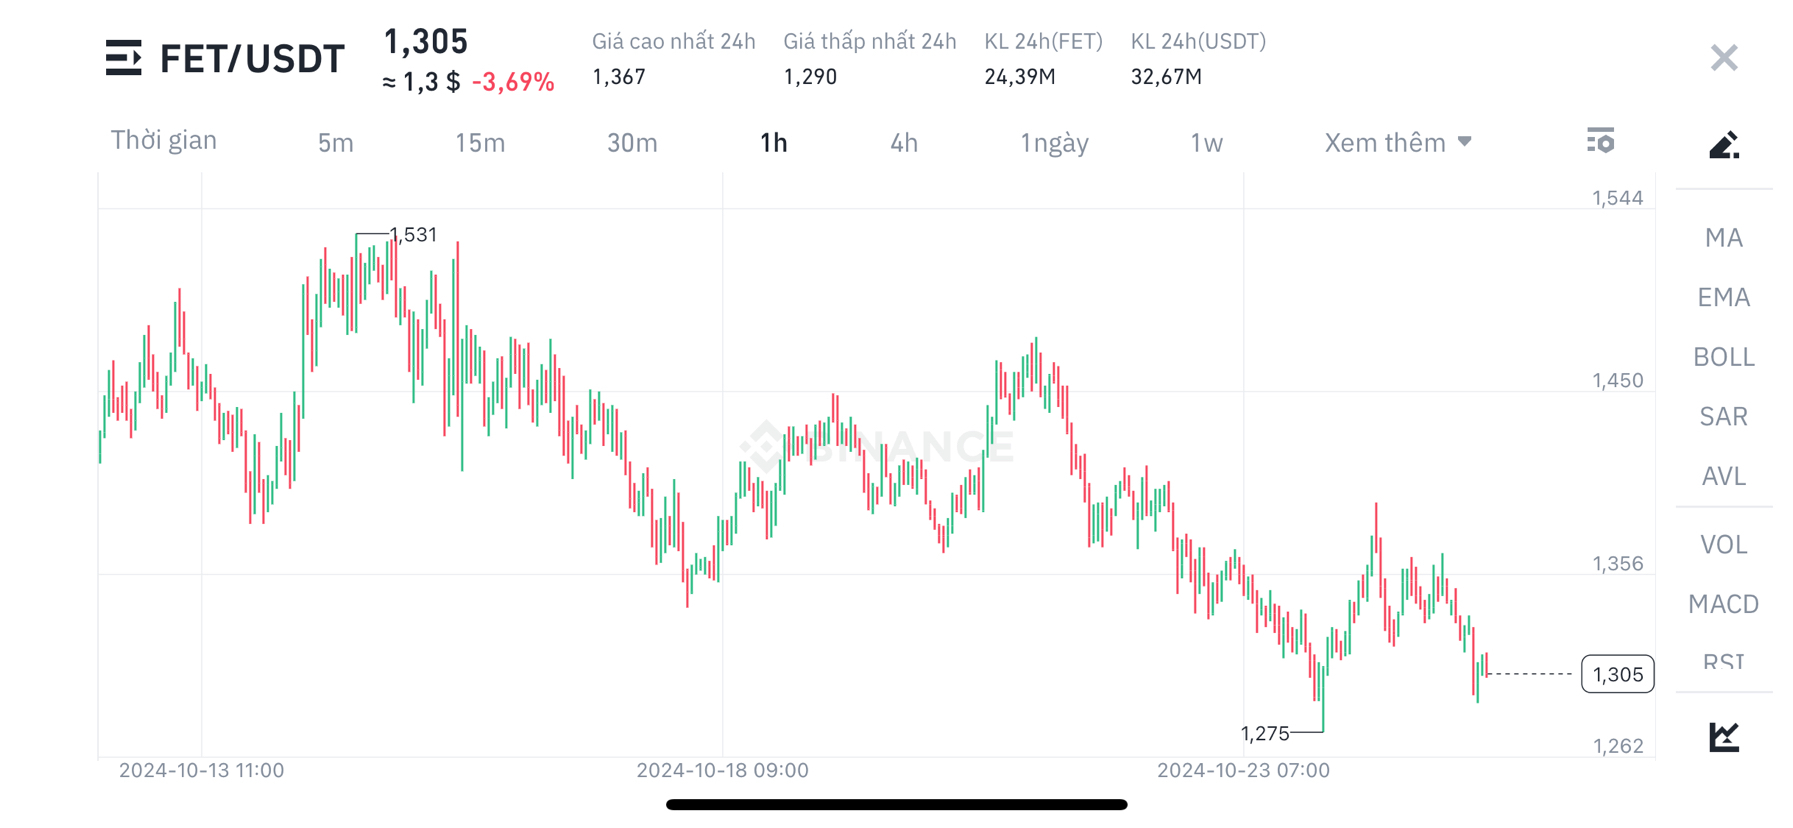Toggle the SAR indicator
The width and height of the screenshot is (1793, 828).
click(x=1723, y=416)
